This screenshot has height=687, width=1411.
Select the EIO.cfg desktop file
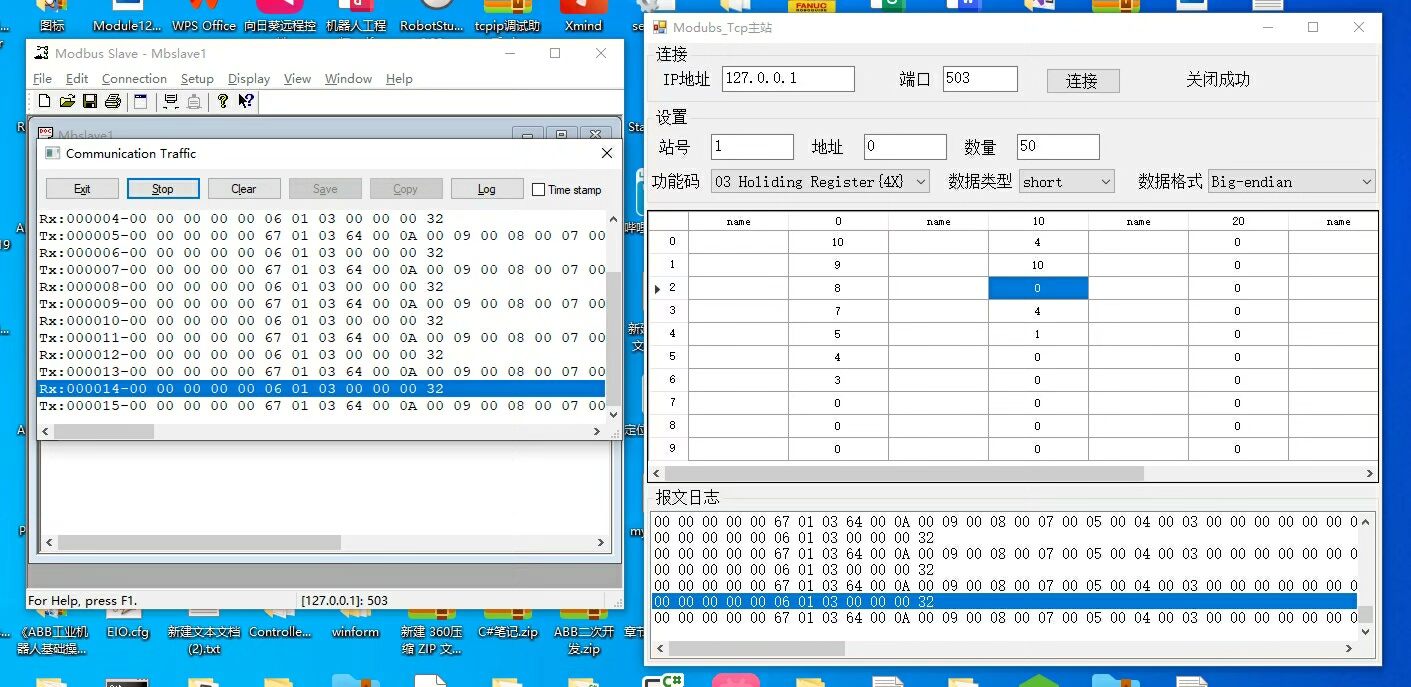point(127,624)
